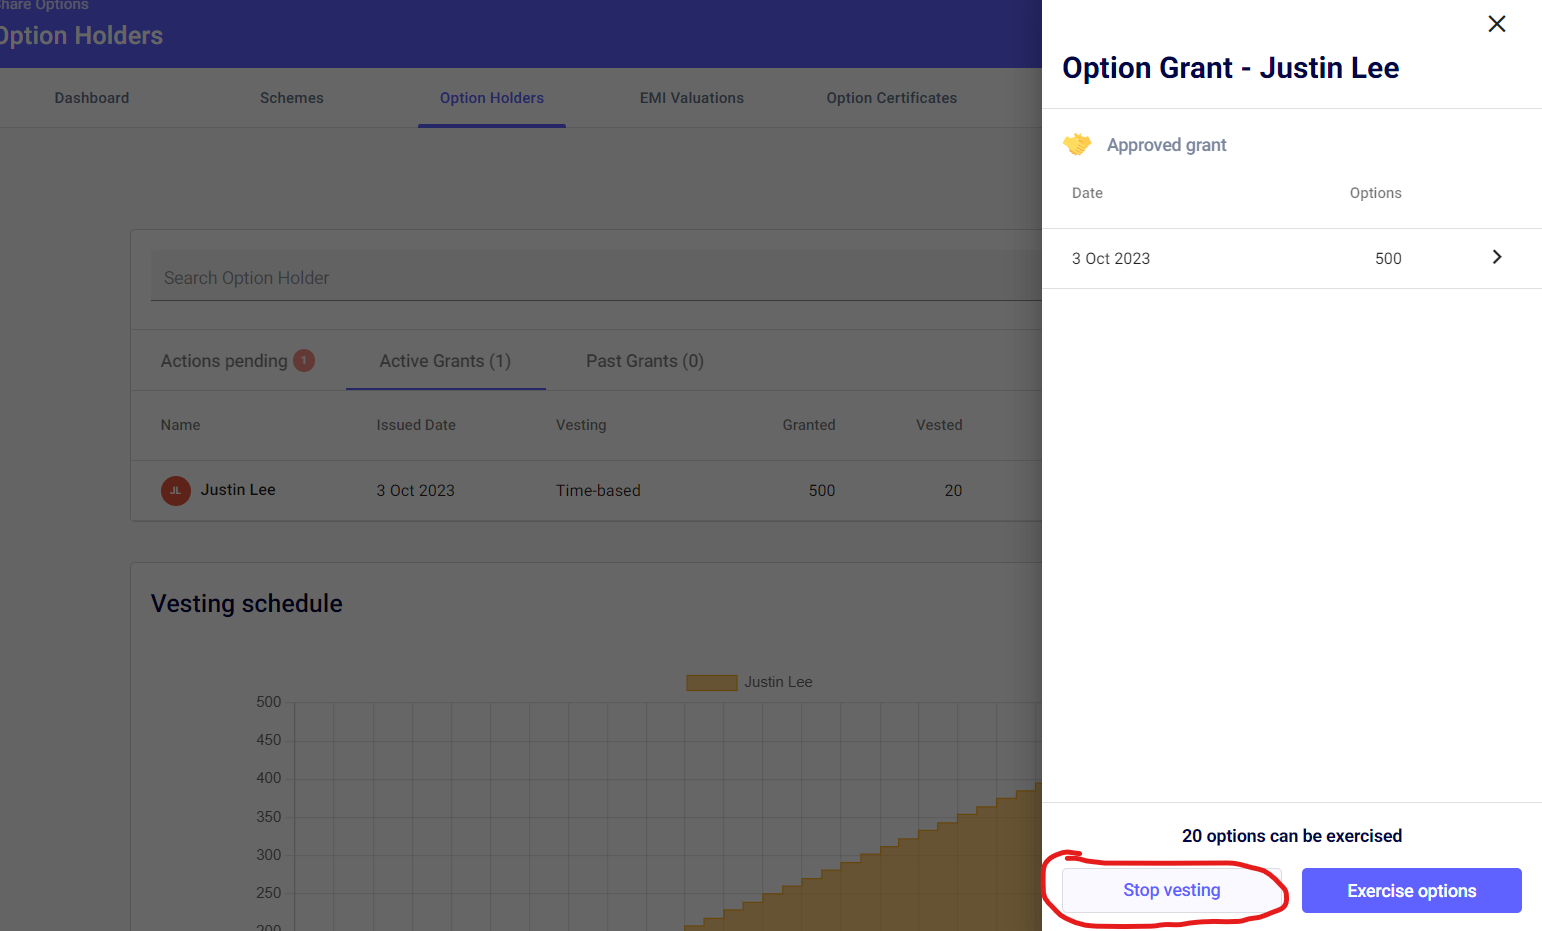Select the Option Holders tab

tap(491, 98)
